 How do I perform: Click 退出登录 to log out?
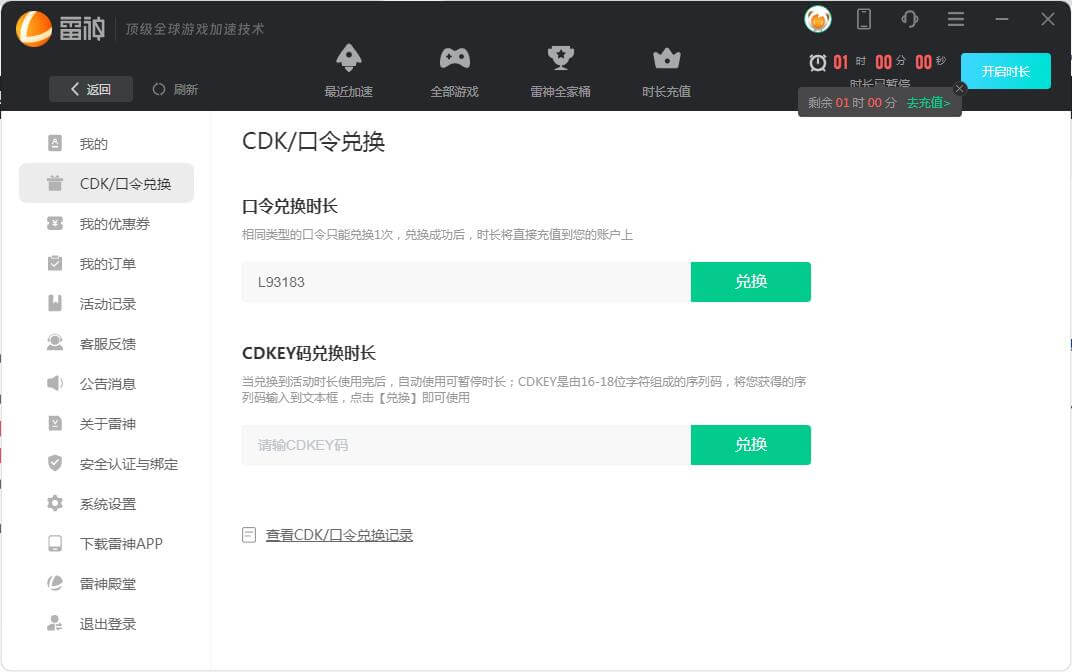[107, 624]
